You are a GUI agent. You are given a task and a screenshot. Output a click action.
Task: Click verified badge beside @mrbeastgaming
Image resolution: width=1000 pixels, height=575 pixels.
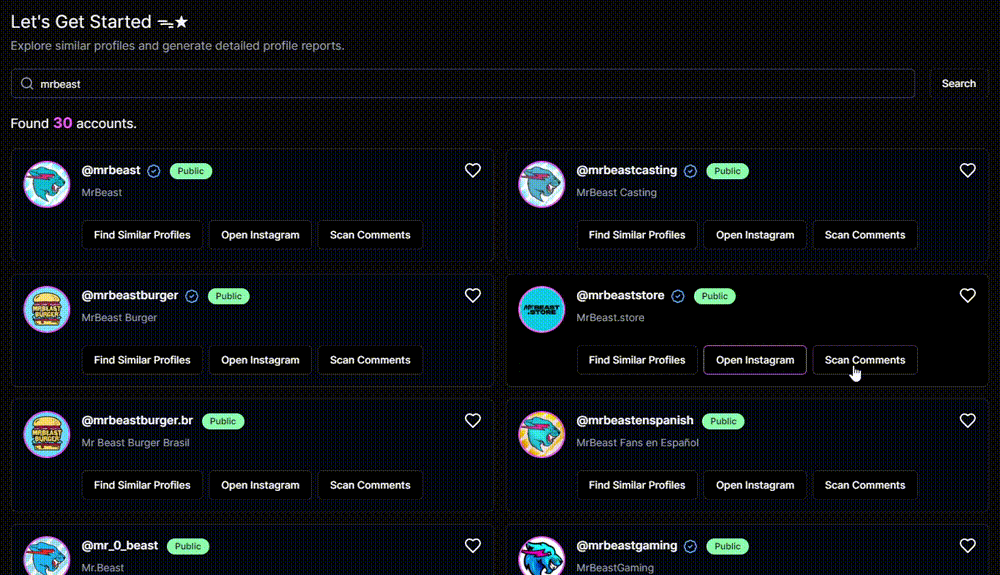(x=690, y=546)
